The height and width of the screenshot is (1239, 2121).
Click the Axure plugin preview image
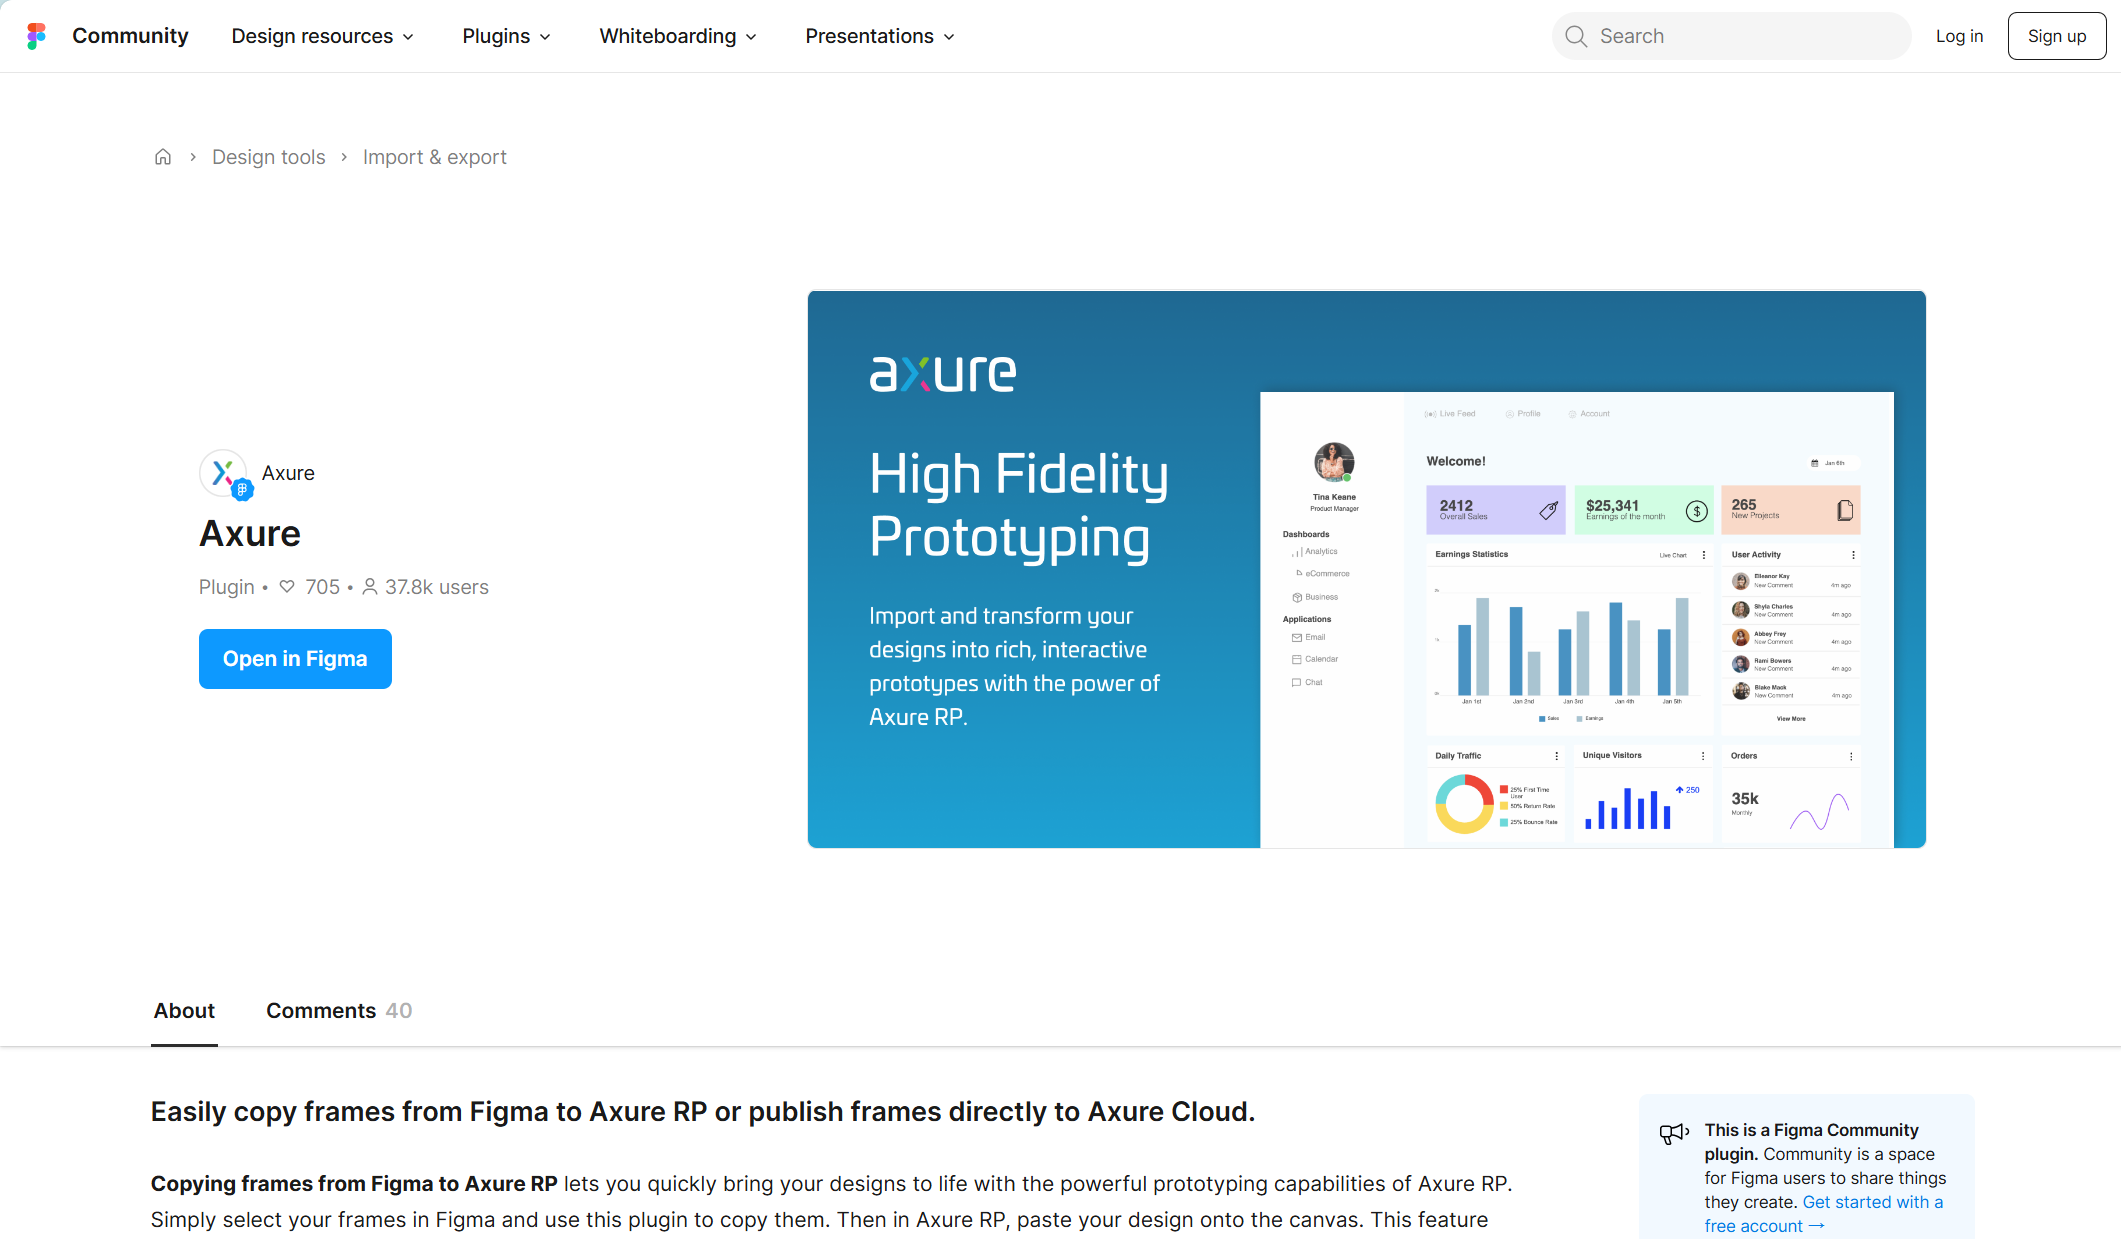pos(1366,569)
